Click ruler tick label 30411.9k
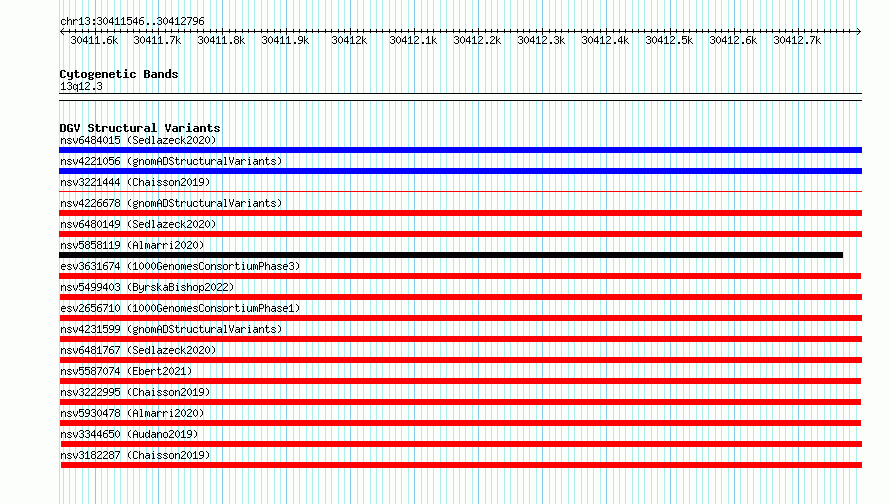The height and width of the screenshot is (504, 890). click(286, 40)
